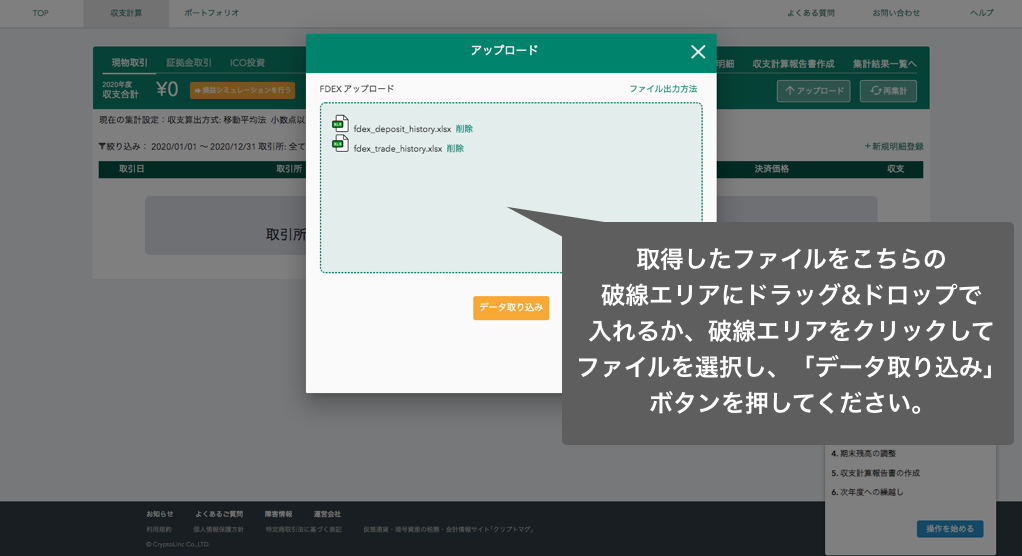Viewport: 1022px width, 556px height.
Task: Click the 取引日 column header
Action: click(131, 169)
